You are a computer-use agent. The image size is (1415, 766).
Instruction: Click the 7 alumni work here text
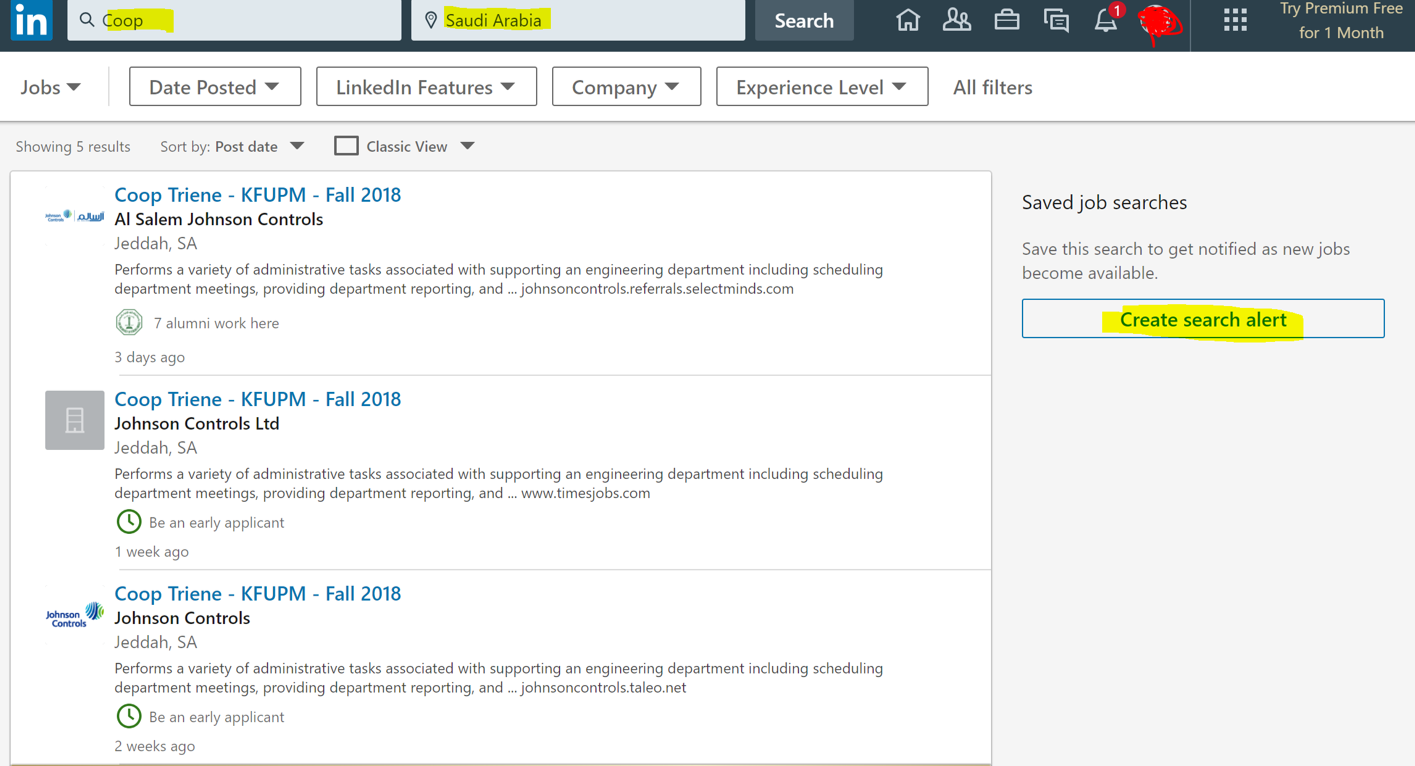pyautogui.click(x=216, y=323)
